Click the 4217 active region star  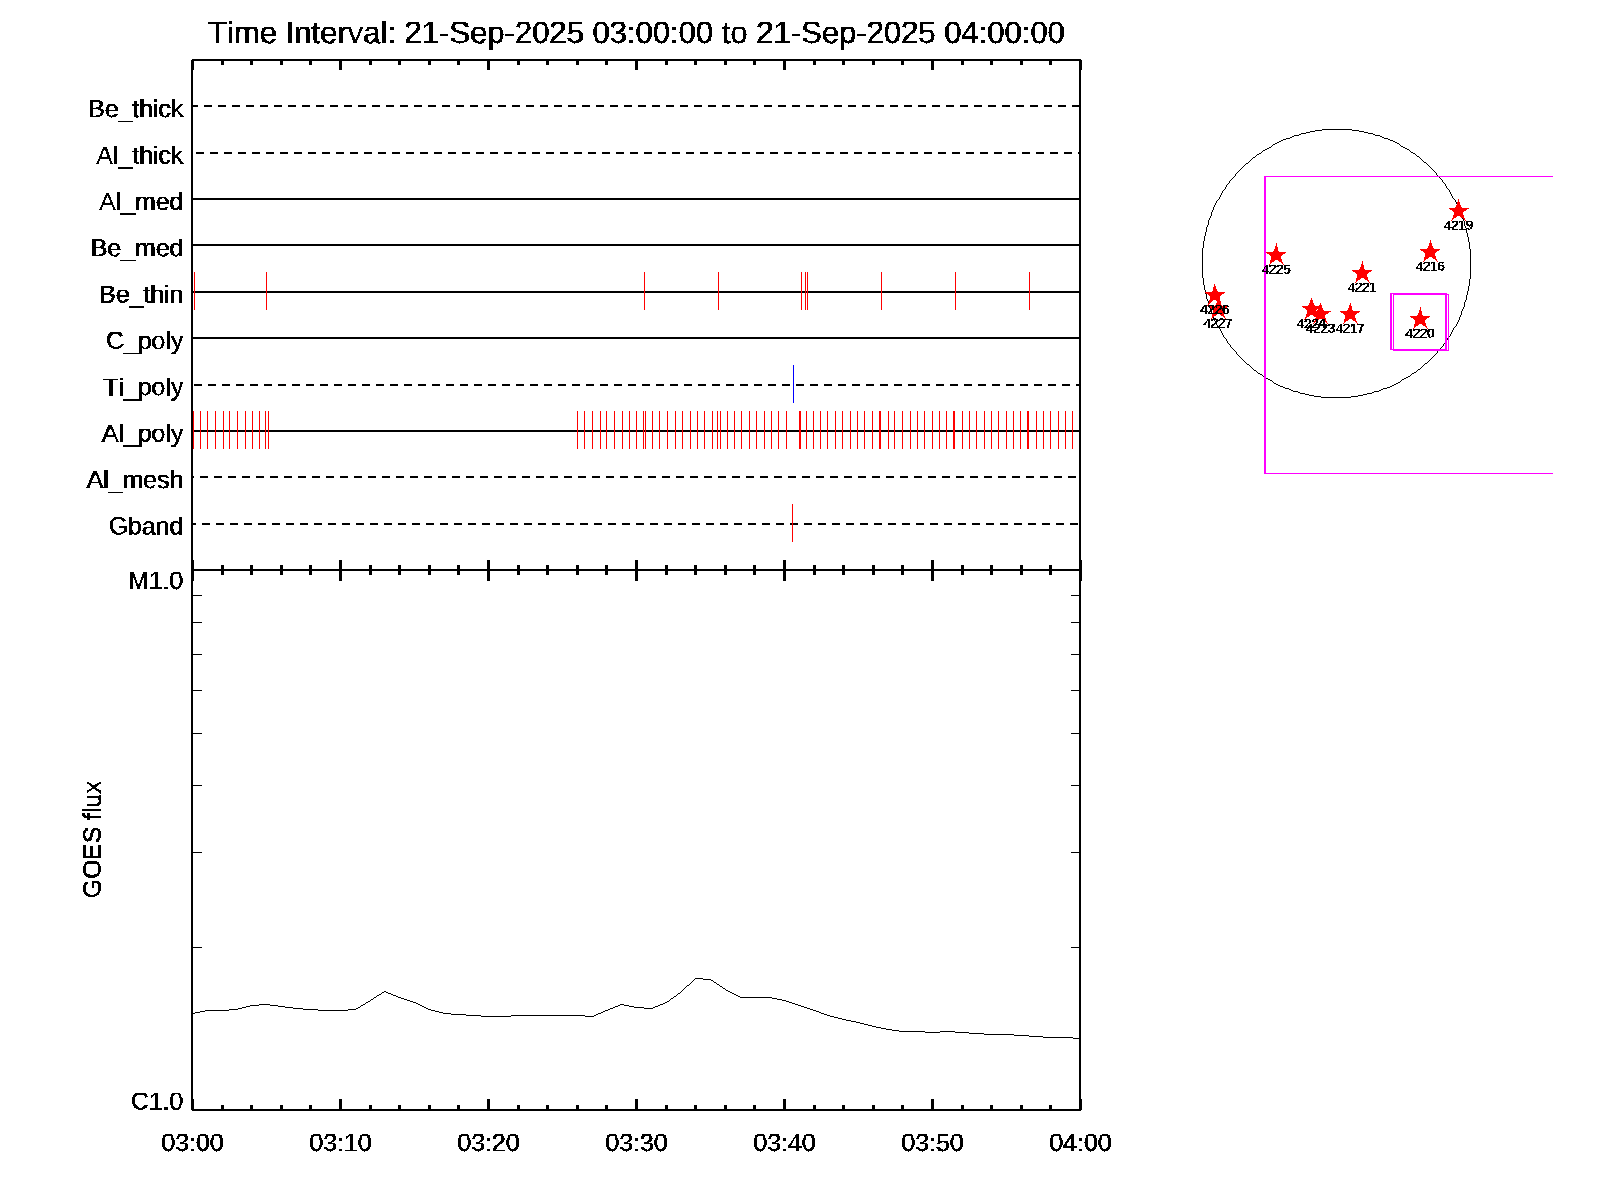(1350, 314)
